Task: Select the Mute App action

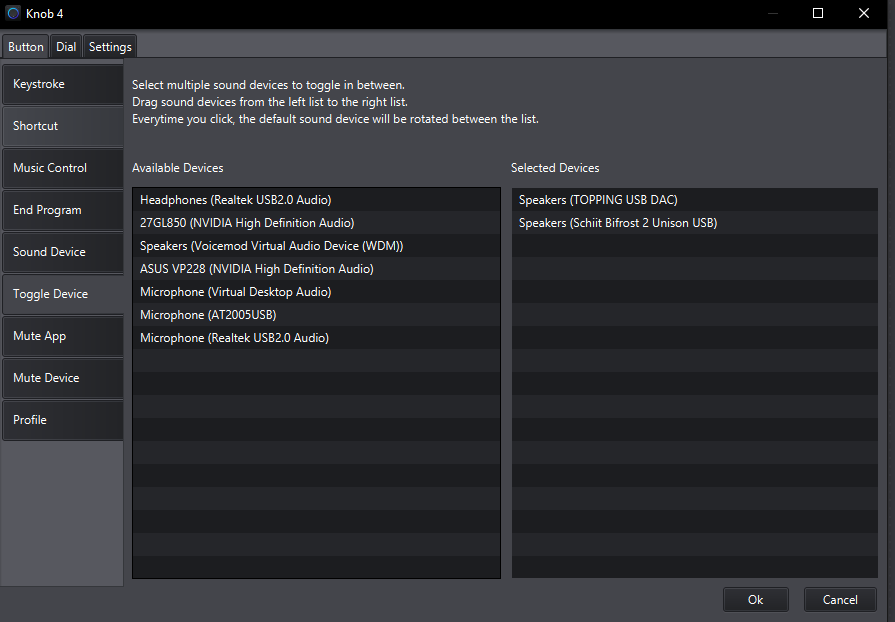Action: 62,336
